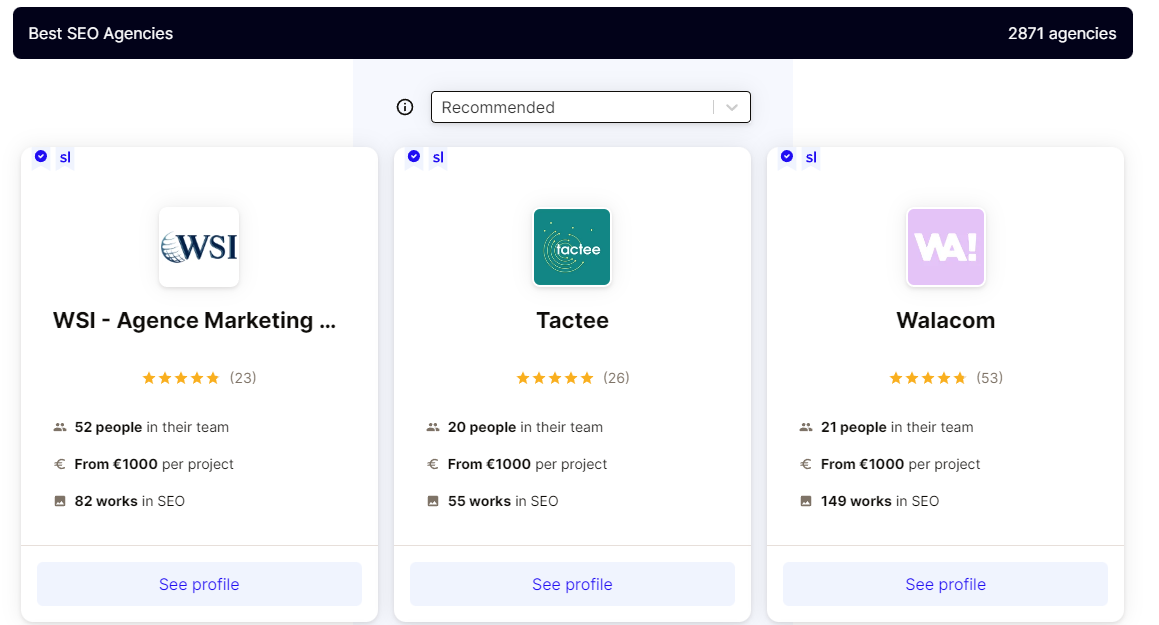Image resolution: width=1159 pixels, height=625 pixels.
Task: Click the Tactee five-star rating
Action: tap(555, 378)
